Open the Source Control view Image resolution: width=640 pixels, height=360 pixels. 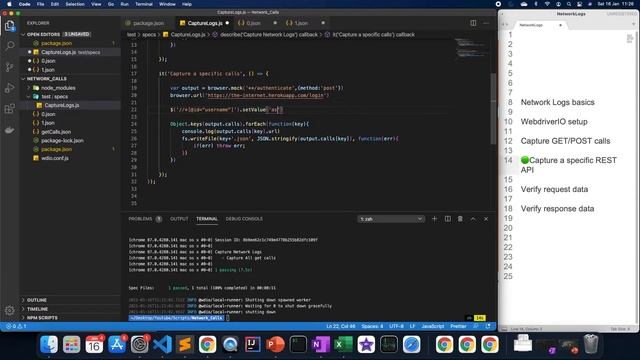pos(9,67)
